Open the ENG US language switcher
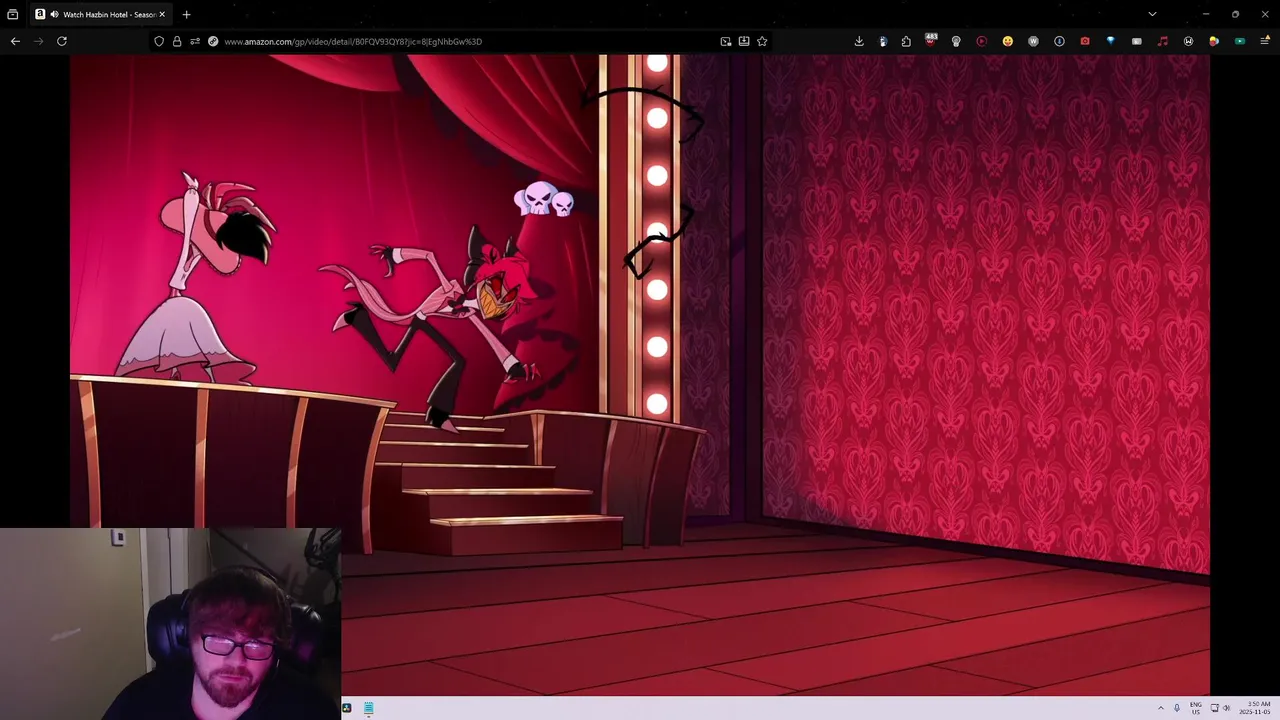The image size is (1280, 720). [x=1196, y=708]
